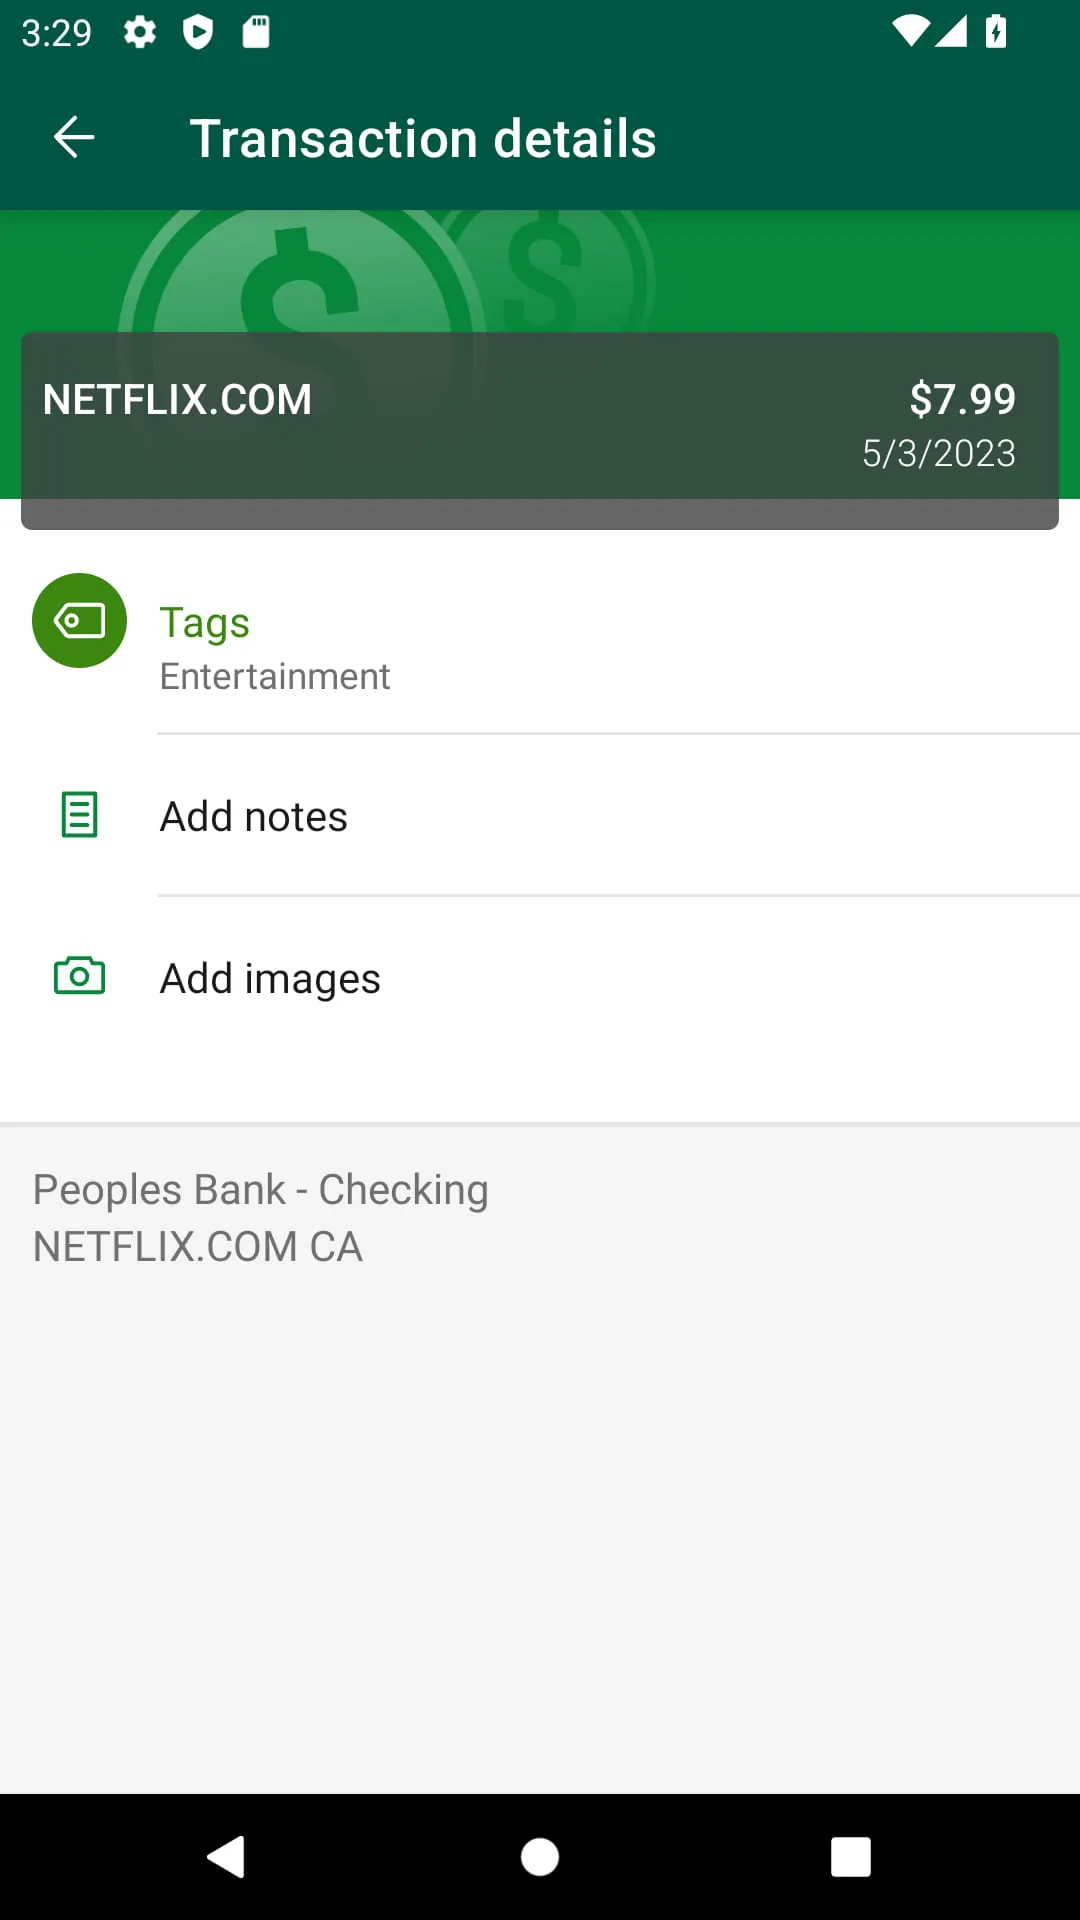Open Add notes
Image resolution: width=1080 pixels, height=1920 pixels.
tap(254, 817)
